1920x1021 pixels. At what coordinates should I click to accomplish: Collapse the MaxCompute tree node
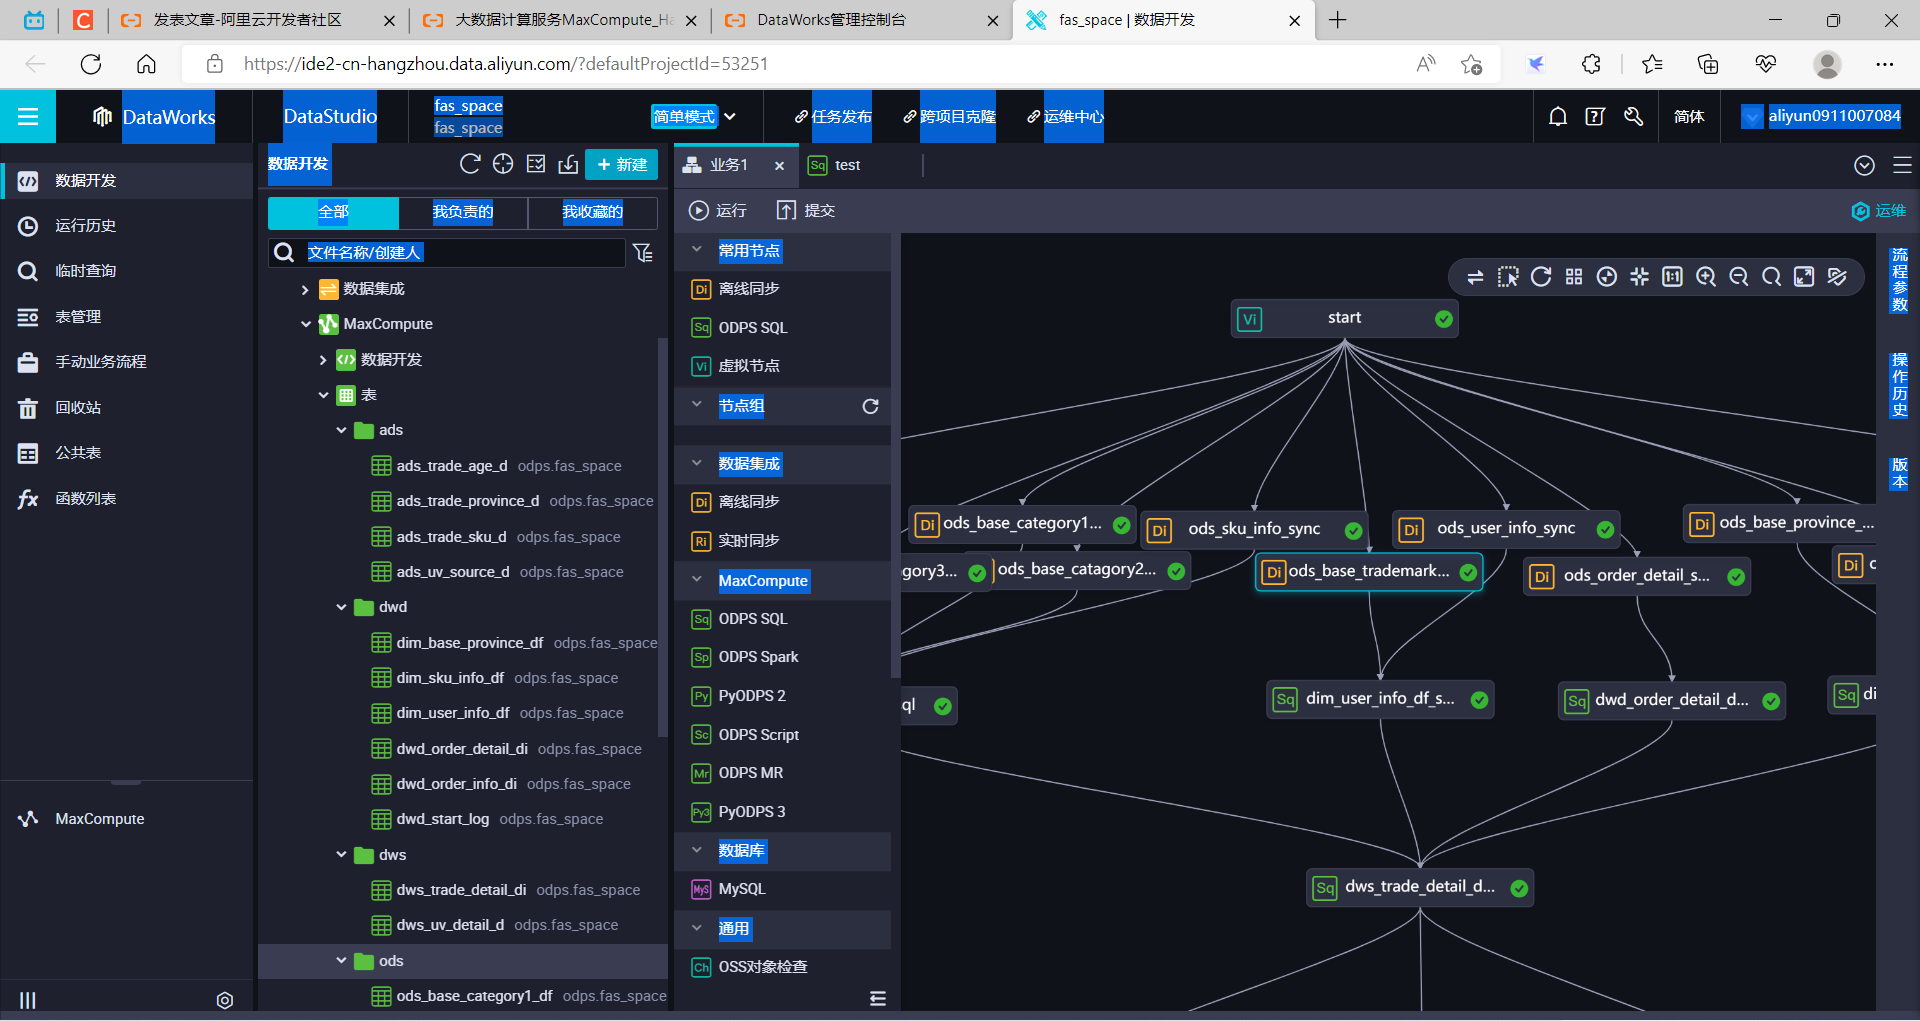coord(305,324)
